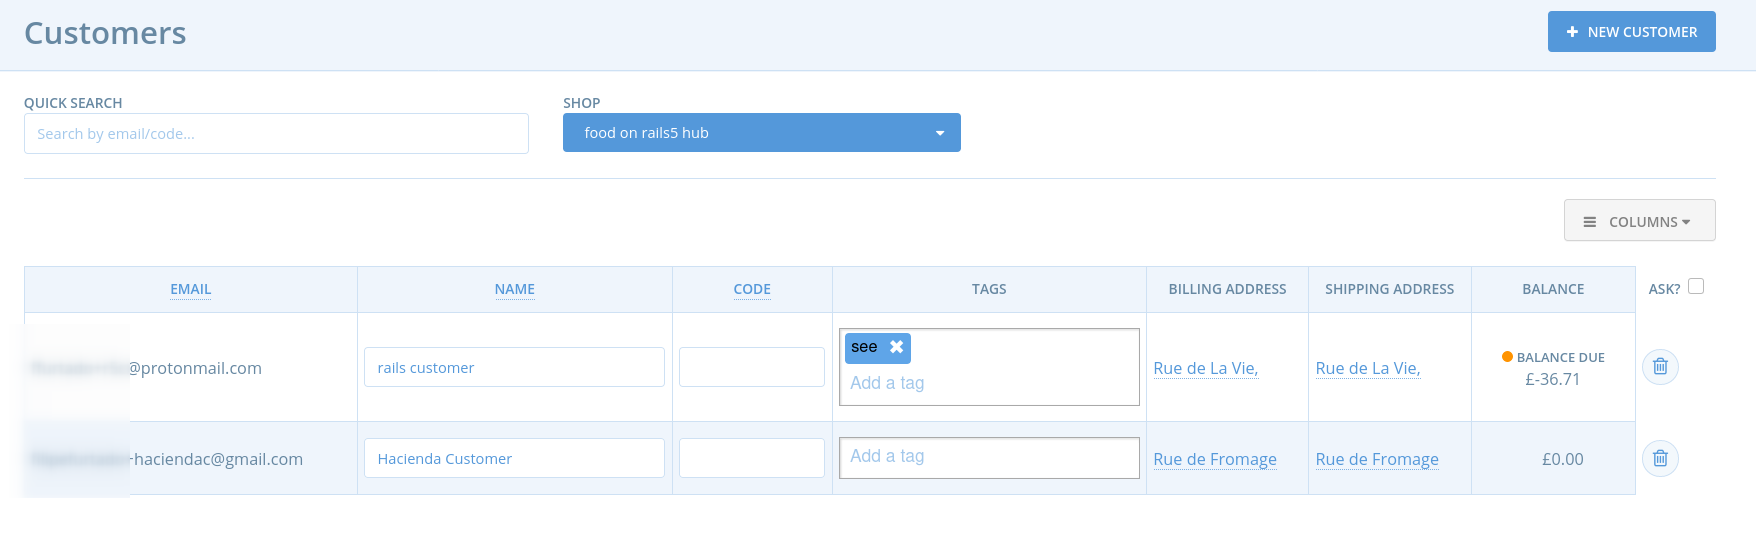
Task: Edit the 'Hacienda Customer' name field
Action: (514, 458)
